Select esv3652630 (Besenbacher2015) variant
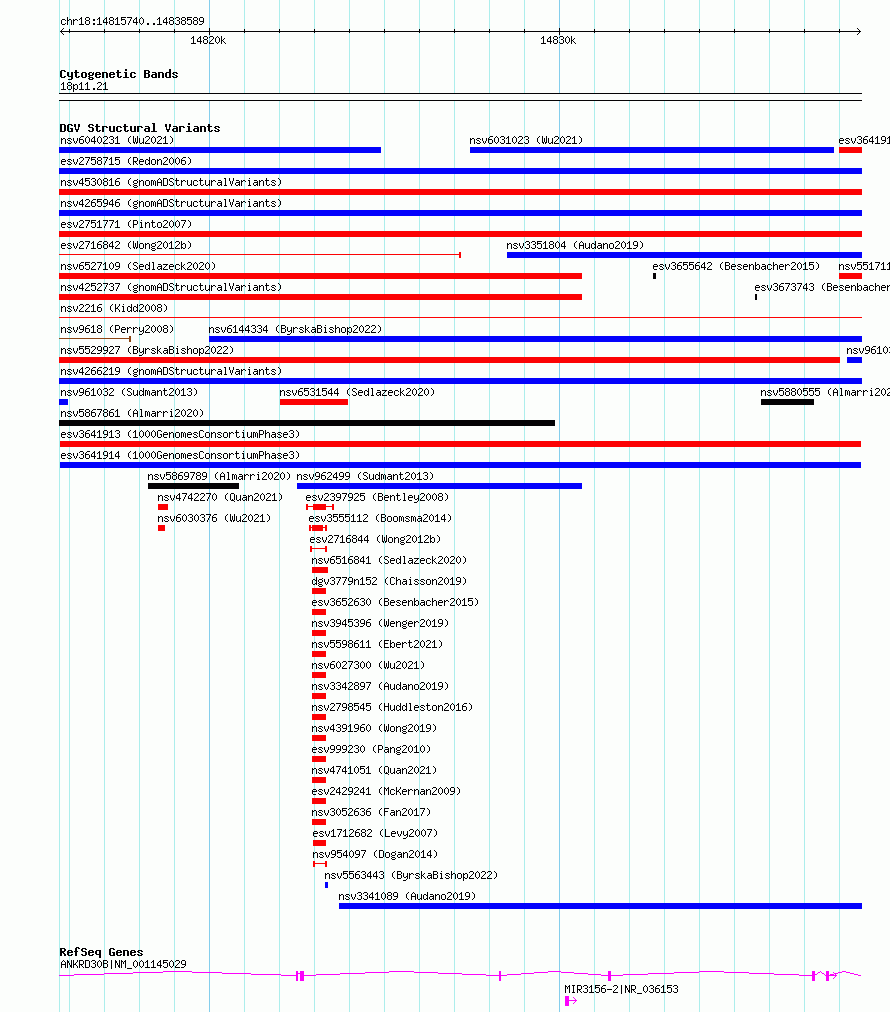Image resolution: width=890 pixels, height=1012 pixels. click(319, 612)
